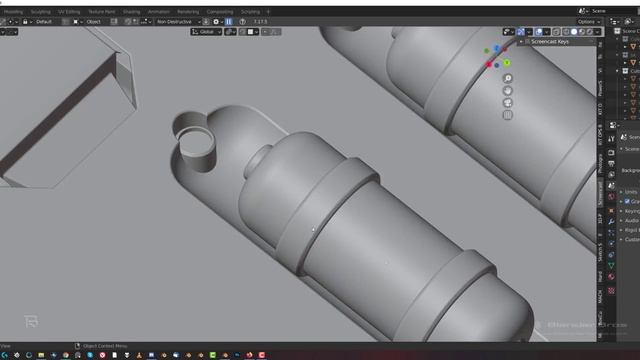Open the Global transform orientation dropdown
The height and width of the screenshot is (360, 640).
coord(206,32)
